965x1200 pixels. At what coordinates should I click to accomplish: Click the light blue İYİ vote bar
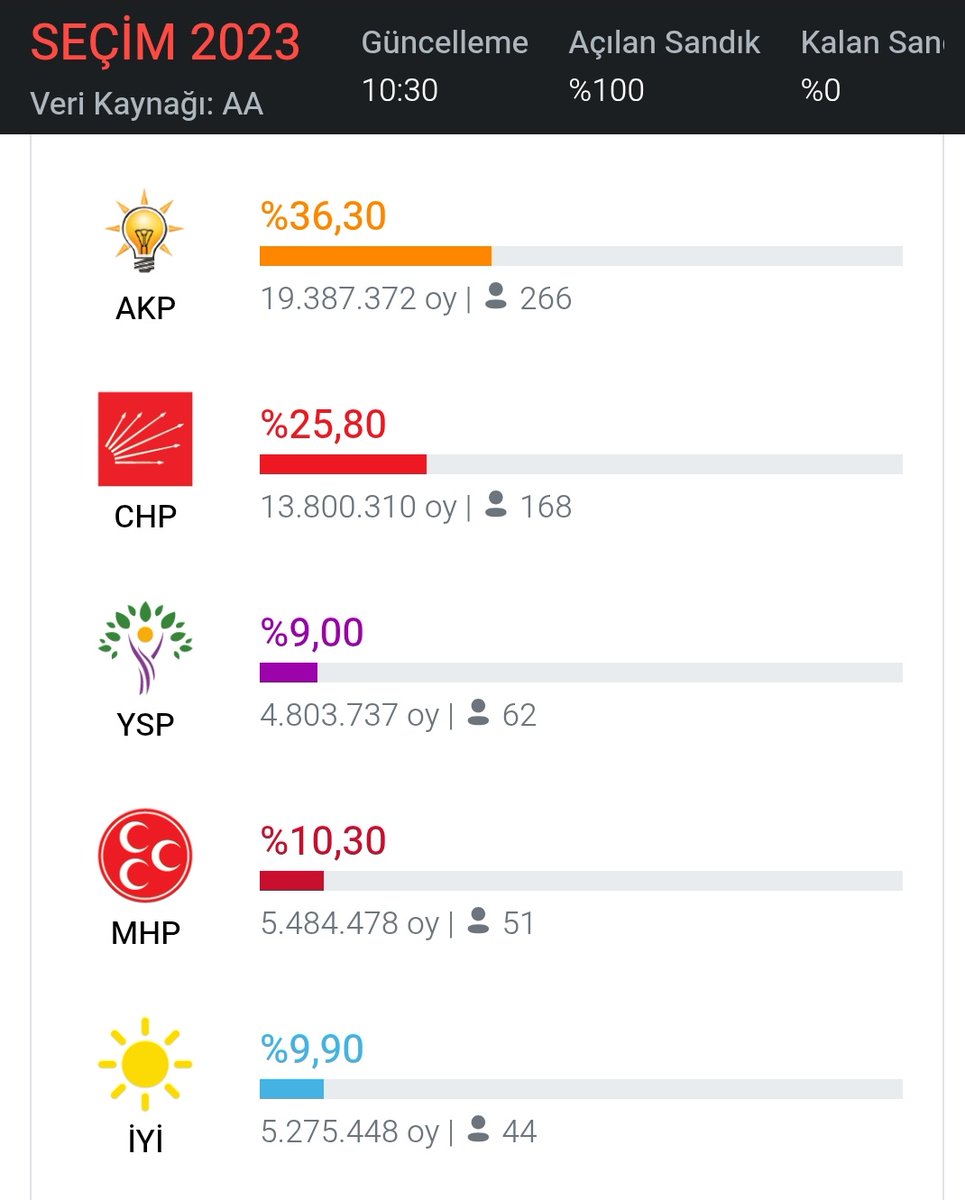(x=292, y=1089)
